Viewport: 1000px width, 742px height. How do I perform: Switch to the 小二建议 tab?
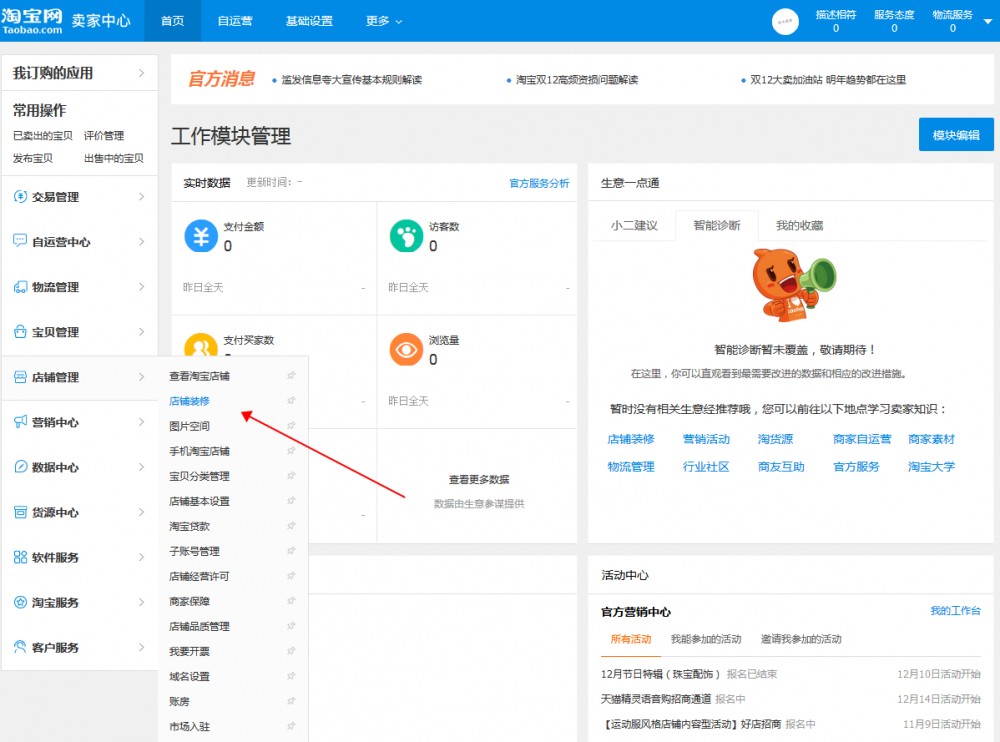(x=634, y=226)
